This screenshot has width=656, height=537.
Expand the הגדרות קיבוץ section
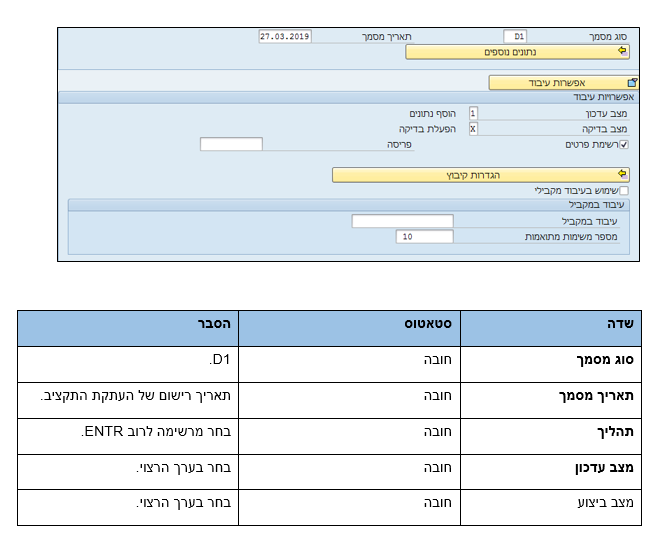pyautogui.click(x=480, y=174)
